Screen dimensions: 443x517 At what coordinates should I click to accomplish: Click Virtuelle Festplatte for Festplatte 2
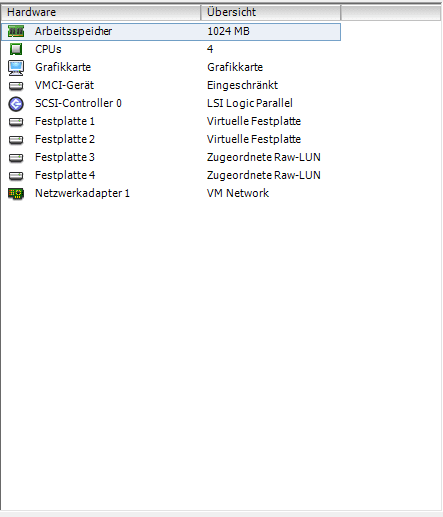click(254, 139)
